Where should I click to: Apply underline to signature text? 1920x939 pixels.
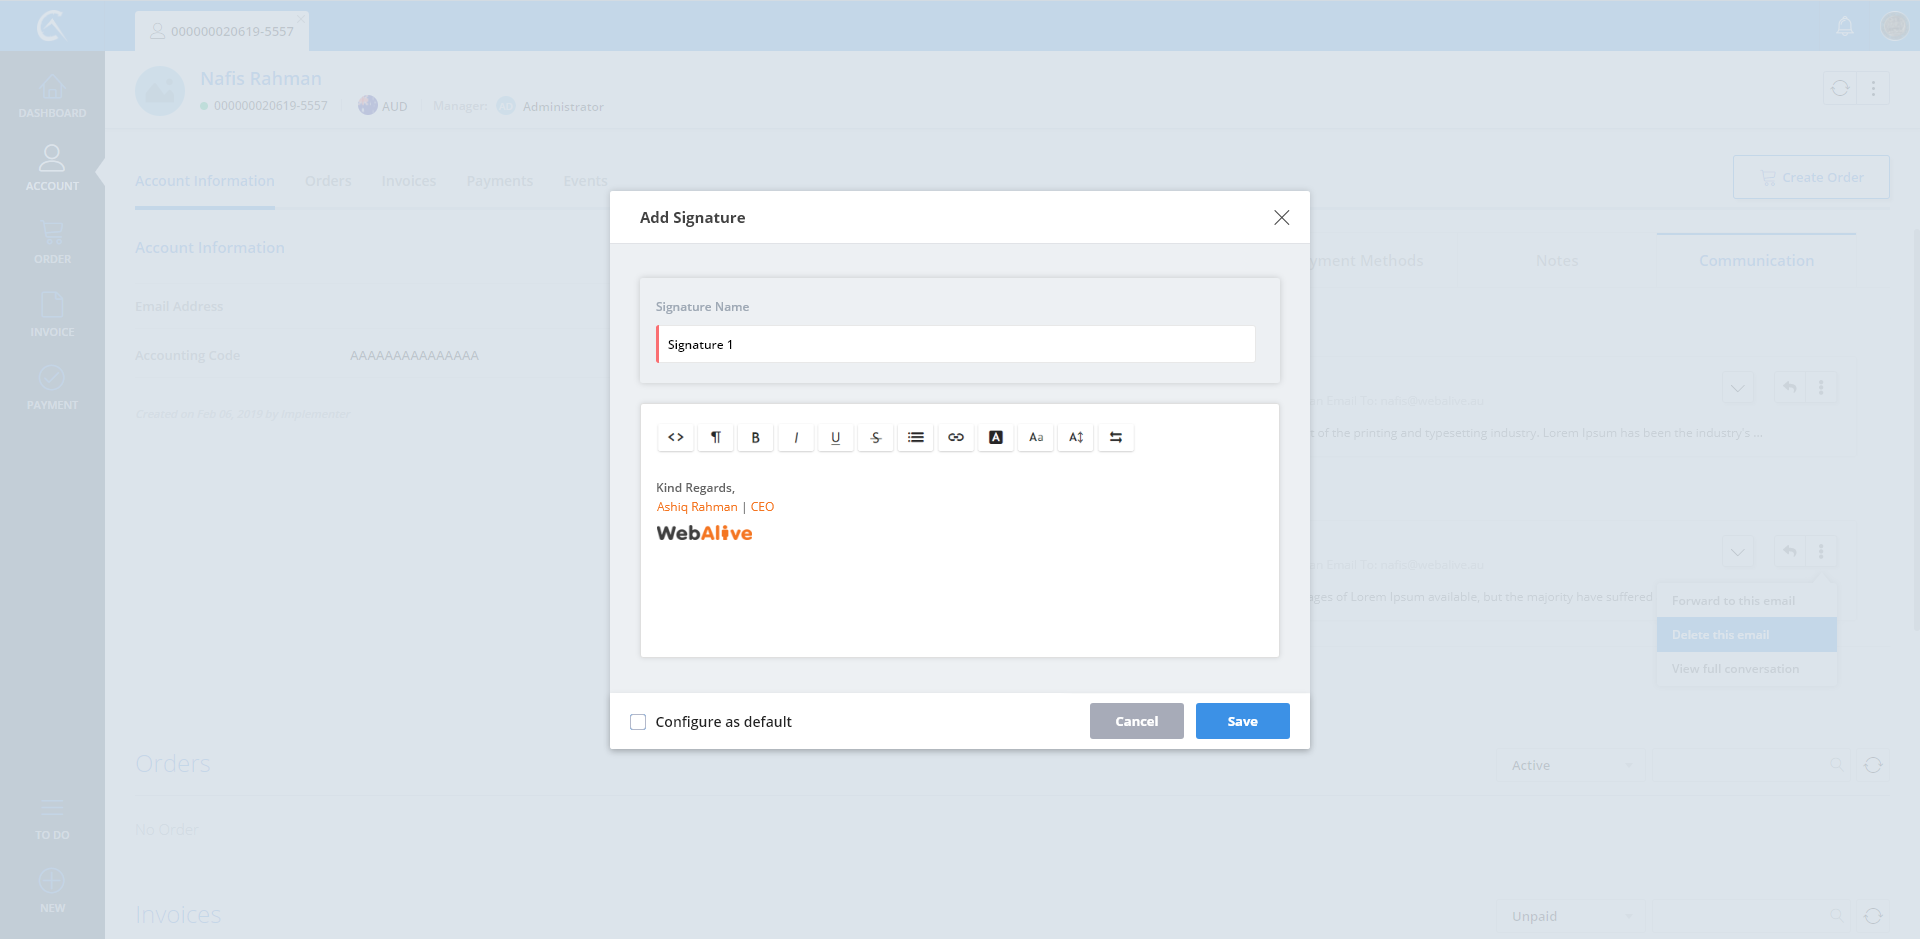pyautogui.click(x=836, y=437)
